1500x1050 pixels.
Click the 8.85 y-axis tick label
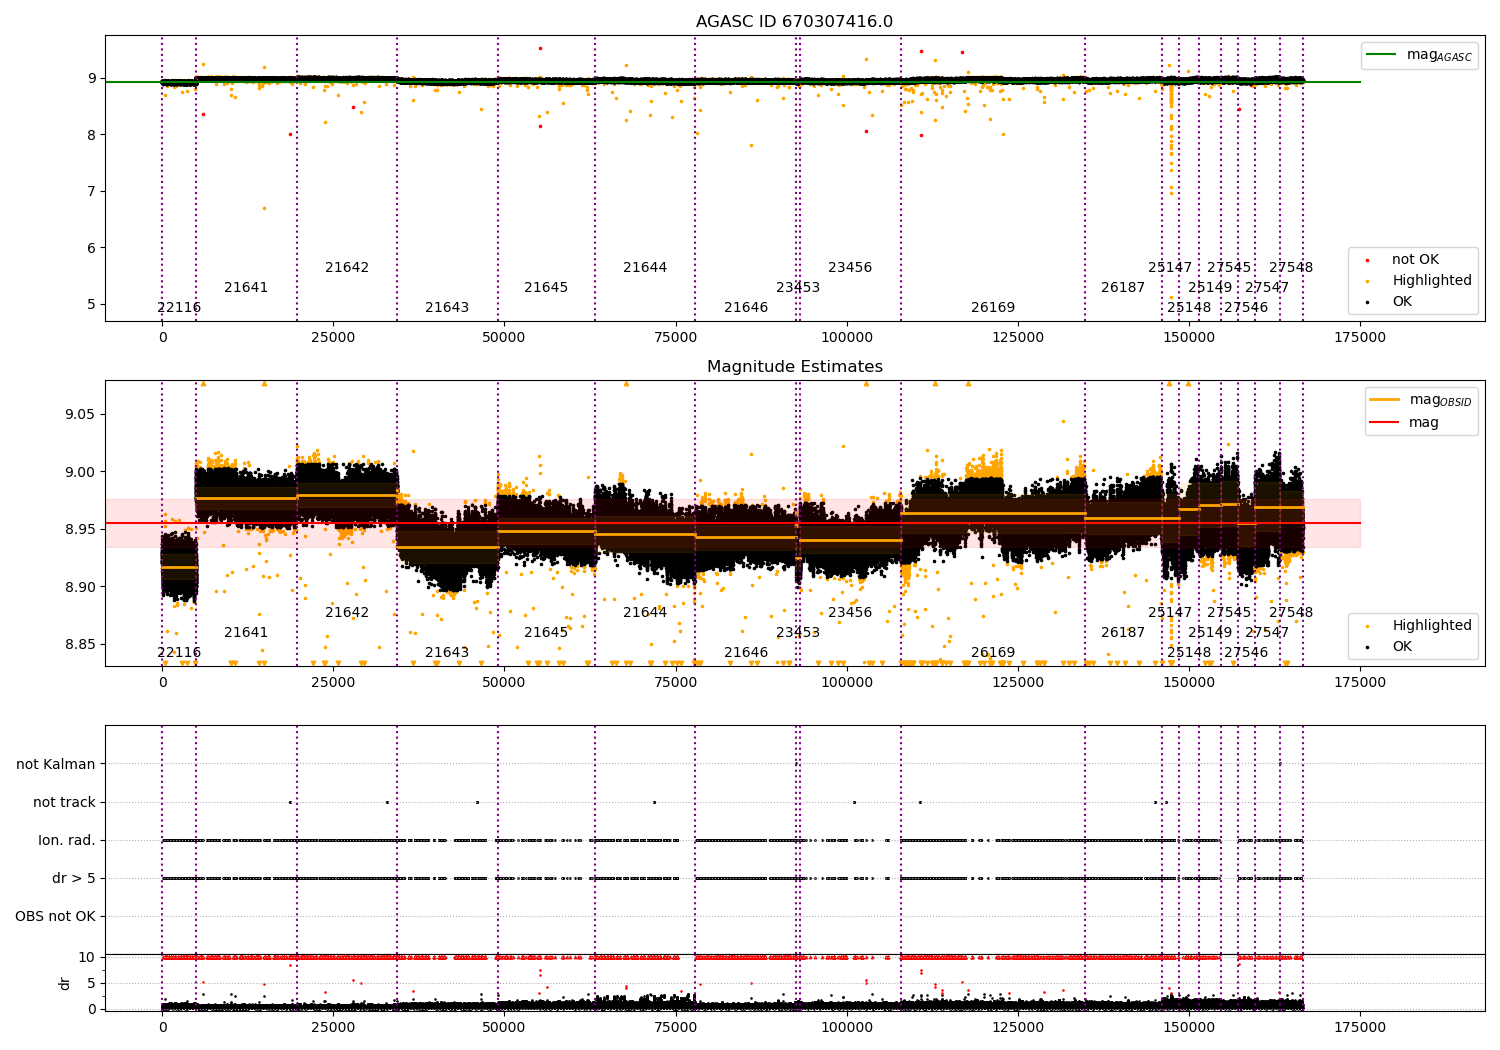(x=80, y=644)
